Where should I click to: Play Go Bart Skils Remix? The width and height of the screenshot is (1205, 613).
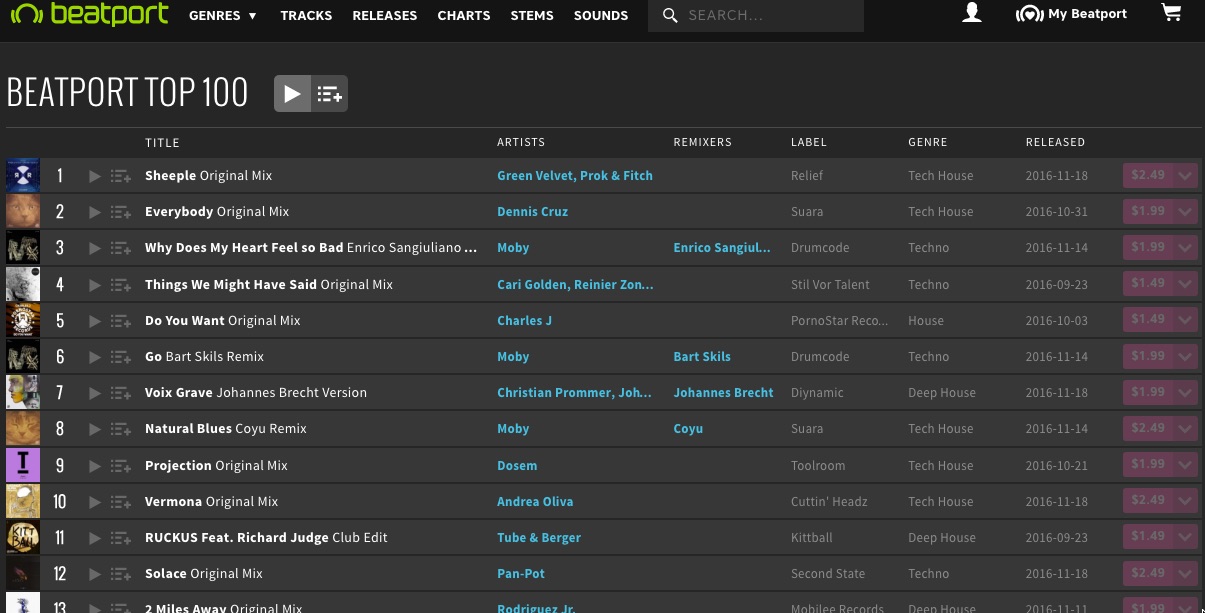94,357
